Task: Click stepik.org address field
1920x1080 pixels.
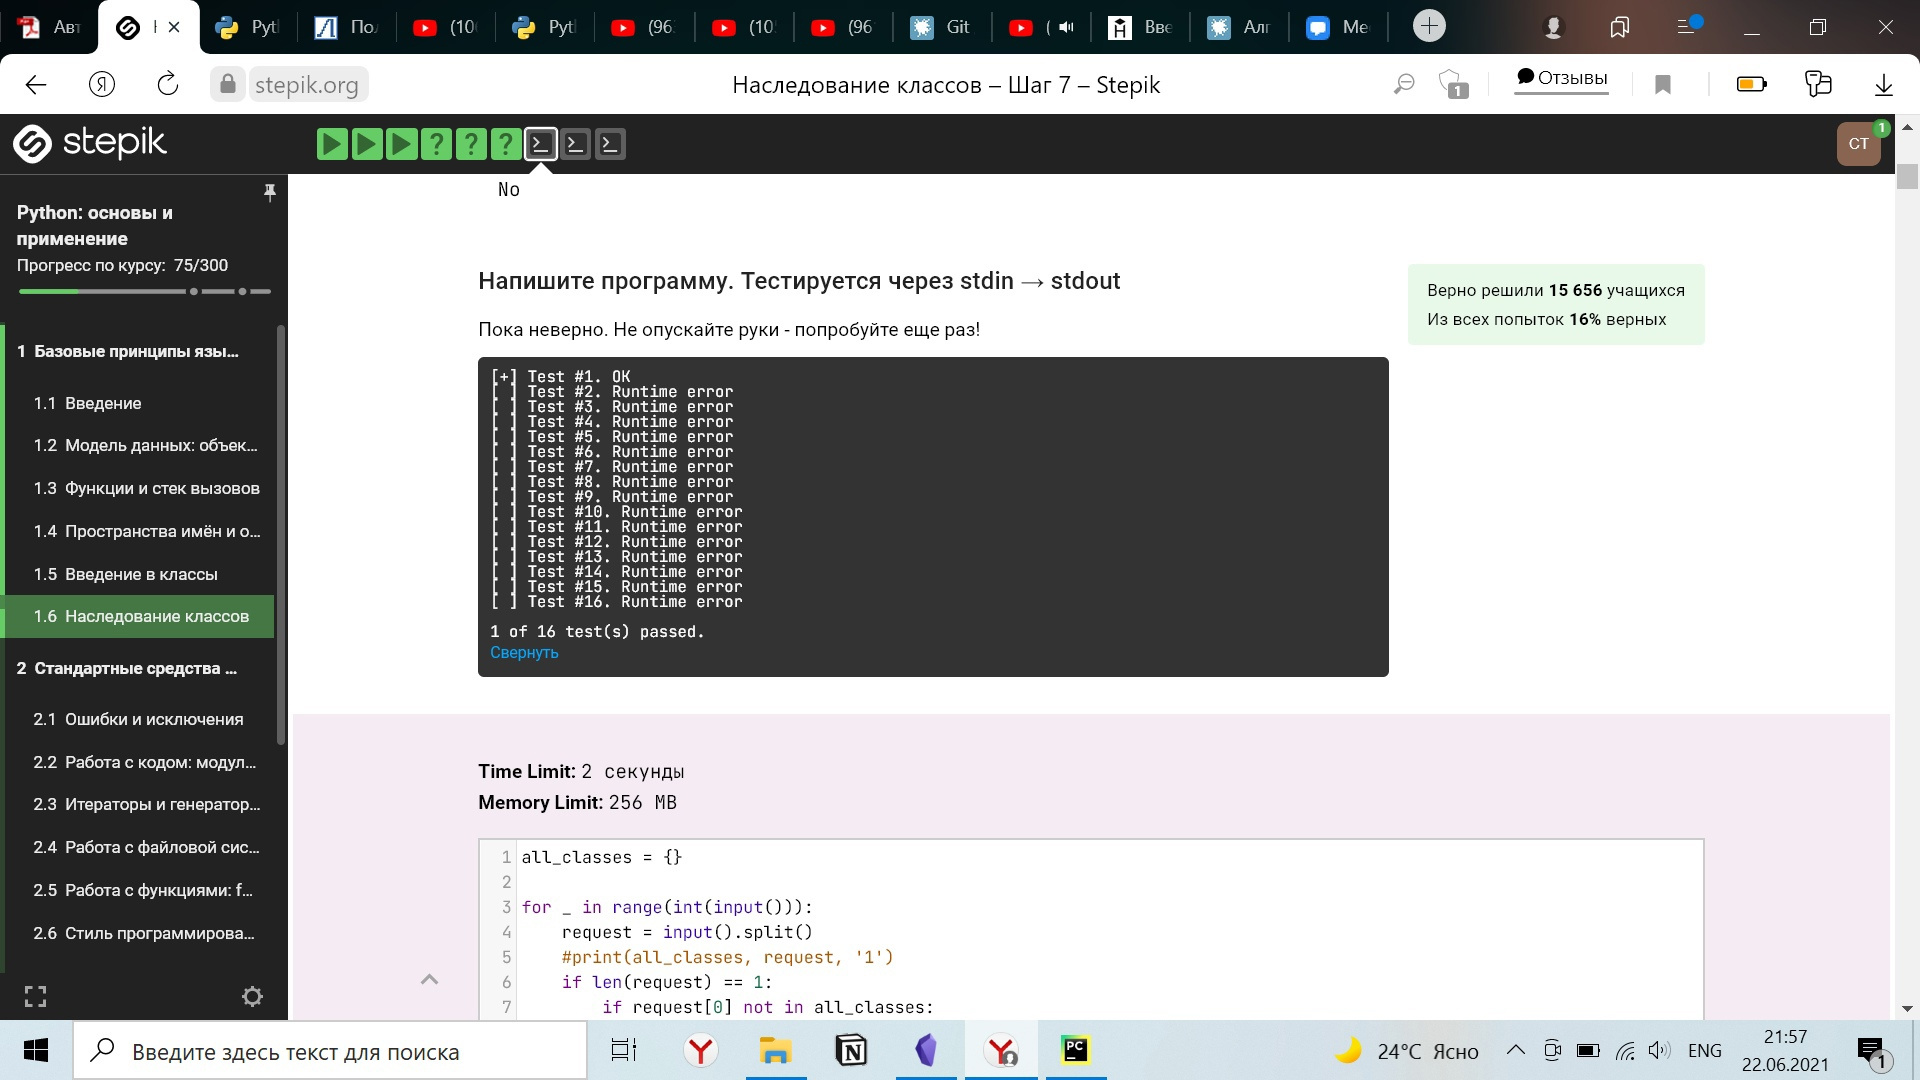Action: tap(306, 85)
